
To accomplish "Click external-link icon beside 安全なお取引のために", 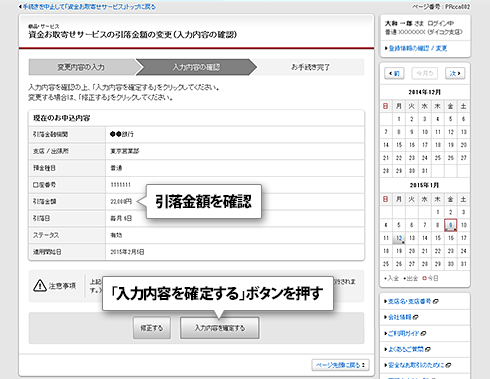I will (449, 366).
